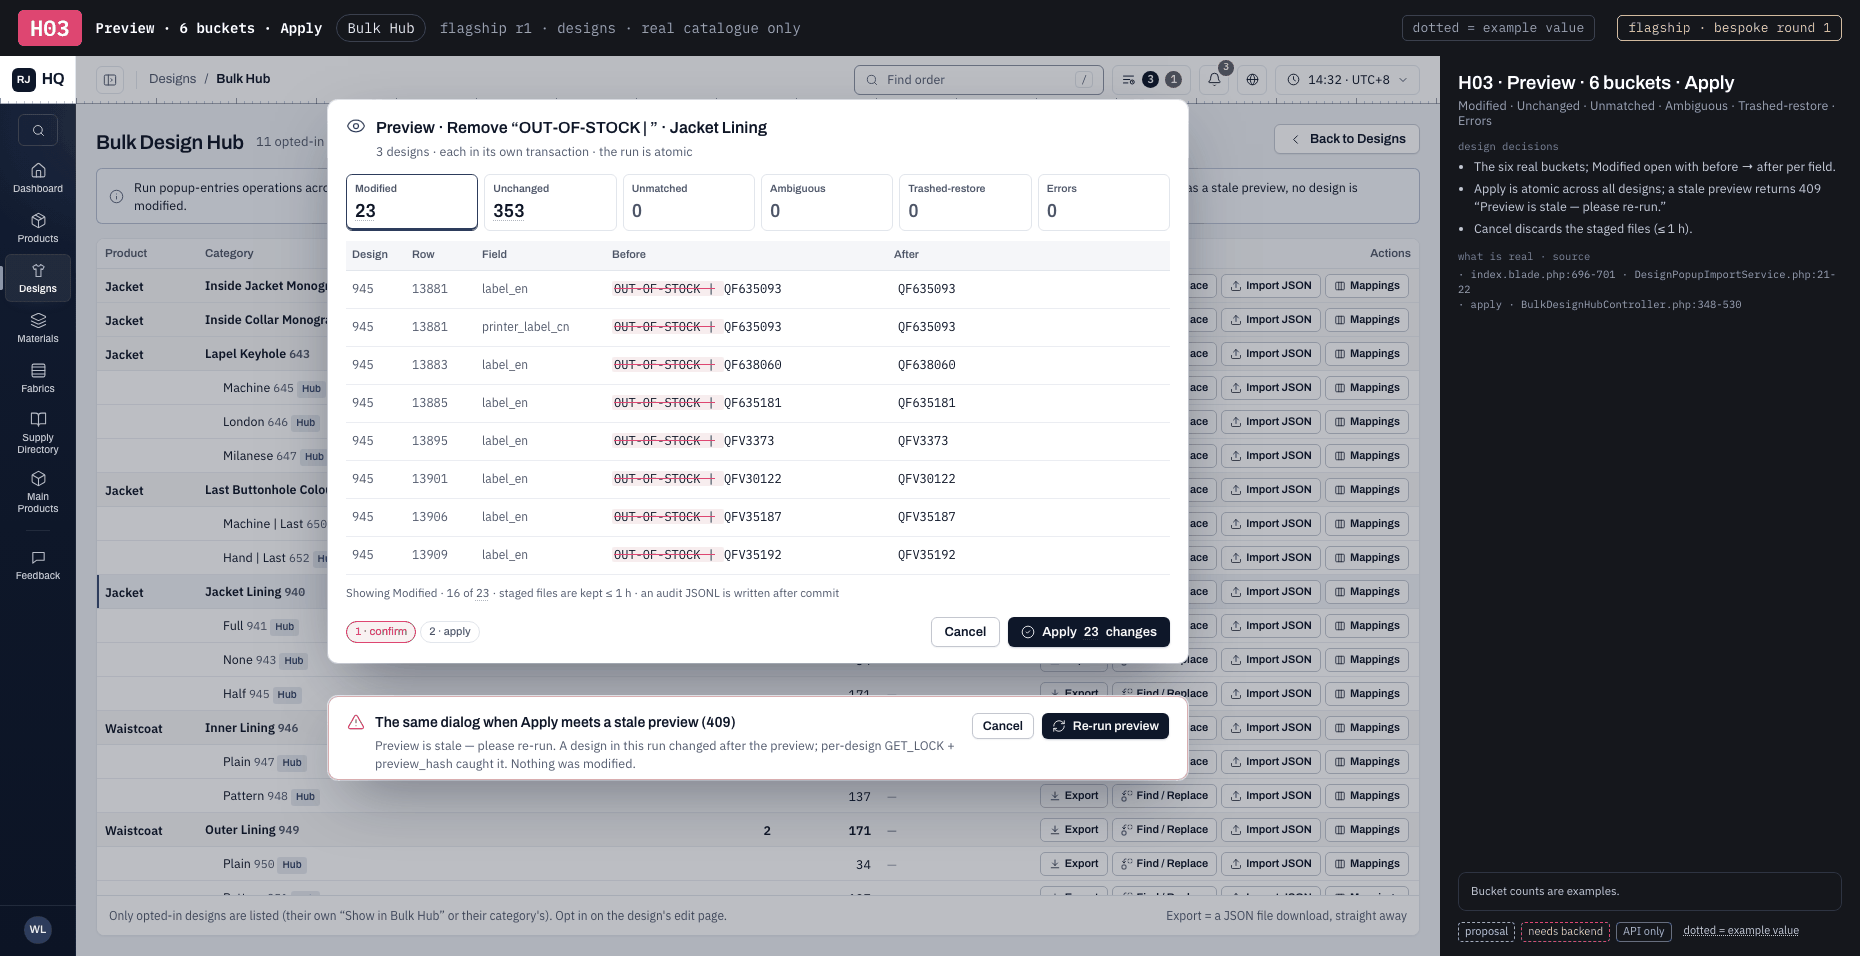
Task: Cancel the Preview dialog
Action: click(965, 632)
